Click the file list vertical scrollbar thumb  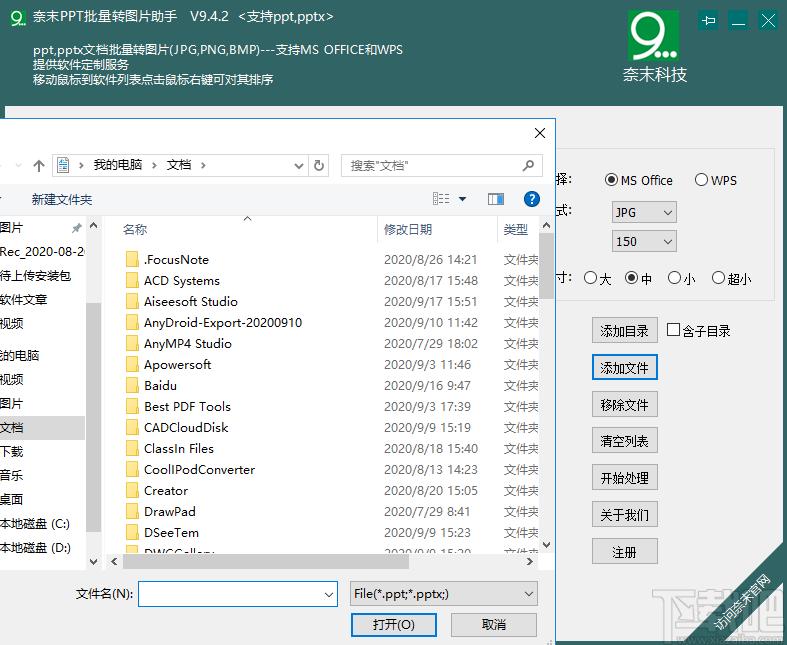(547, 266)
